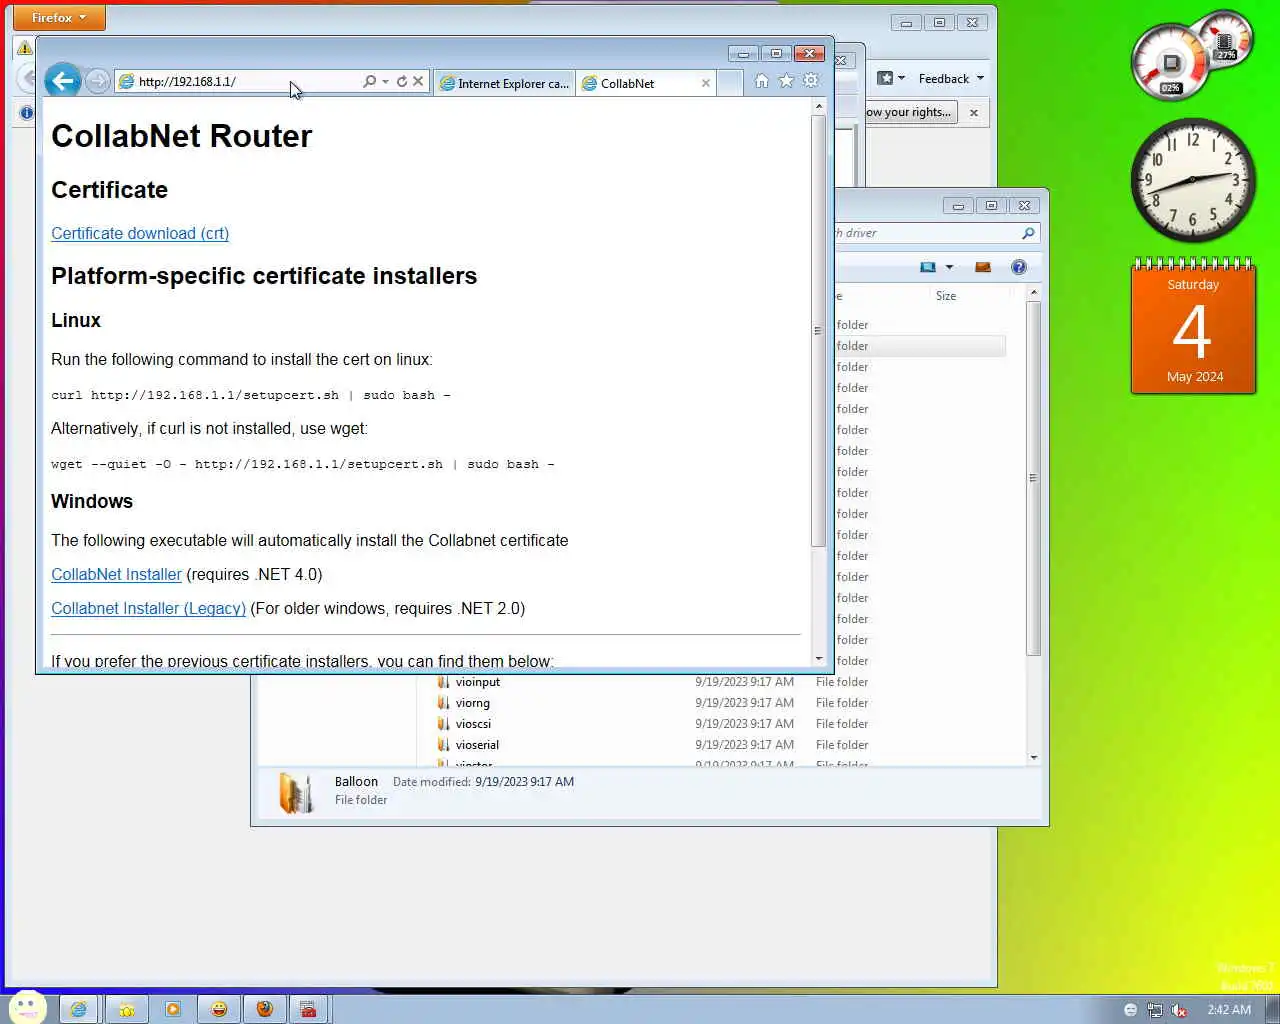The image size is (1280, 1024).
Task: Open Explorer Help question mark
Action: point(1019,267)
